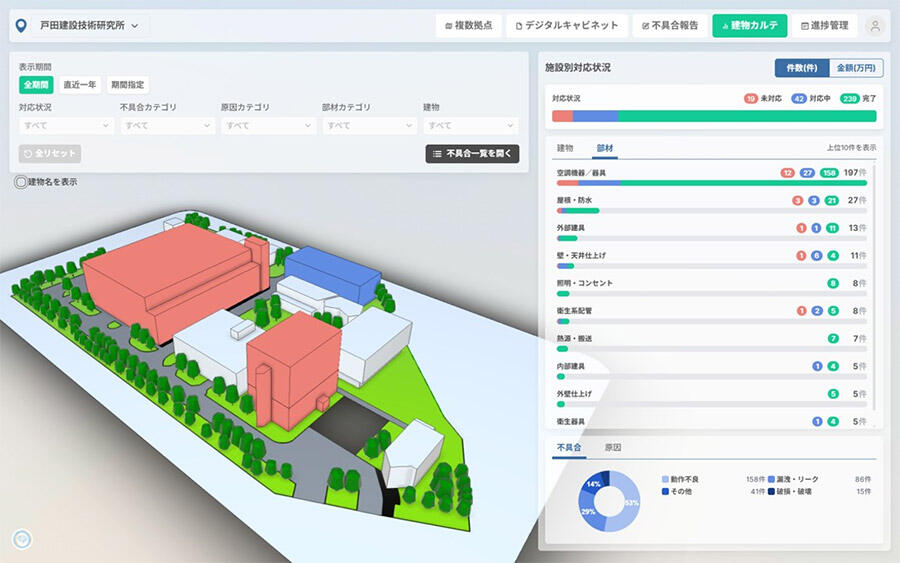
Task: Open the 戸田建設技術研究所 site selector dropdown
Action: tap(90, 26)
